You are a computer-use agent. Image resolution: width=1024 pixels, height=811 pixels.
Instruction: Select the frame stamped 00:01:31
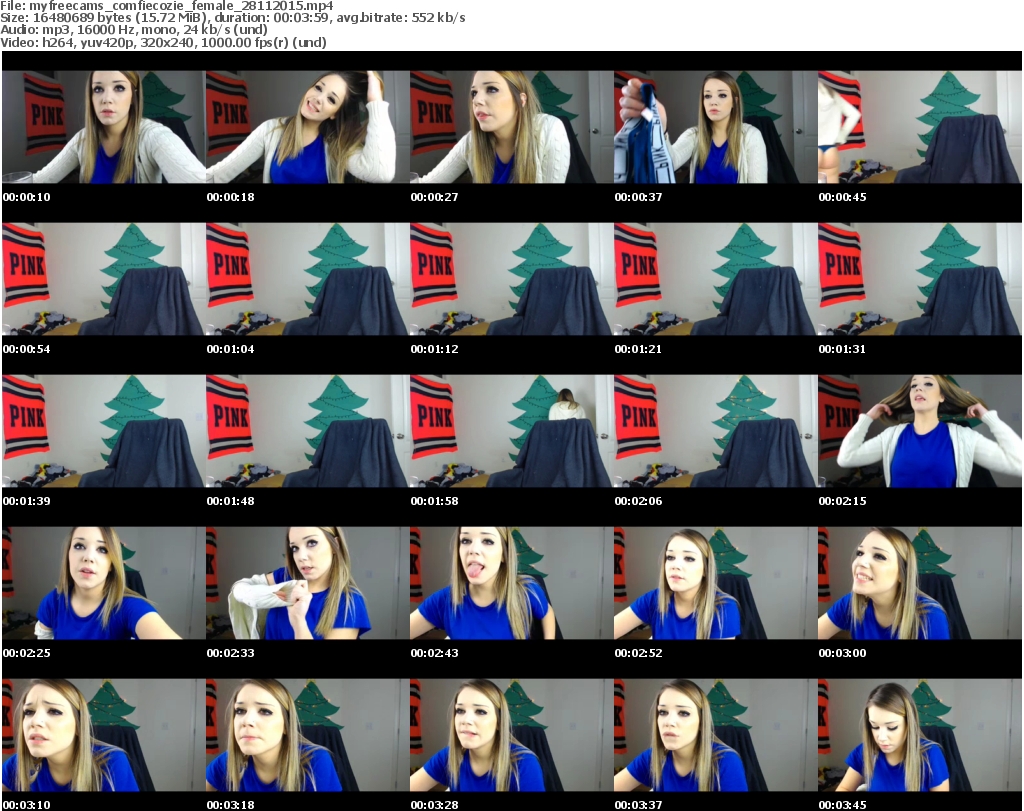tap(920, 279)
